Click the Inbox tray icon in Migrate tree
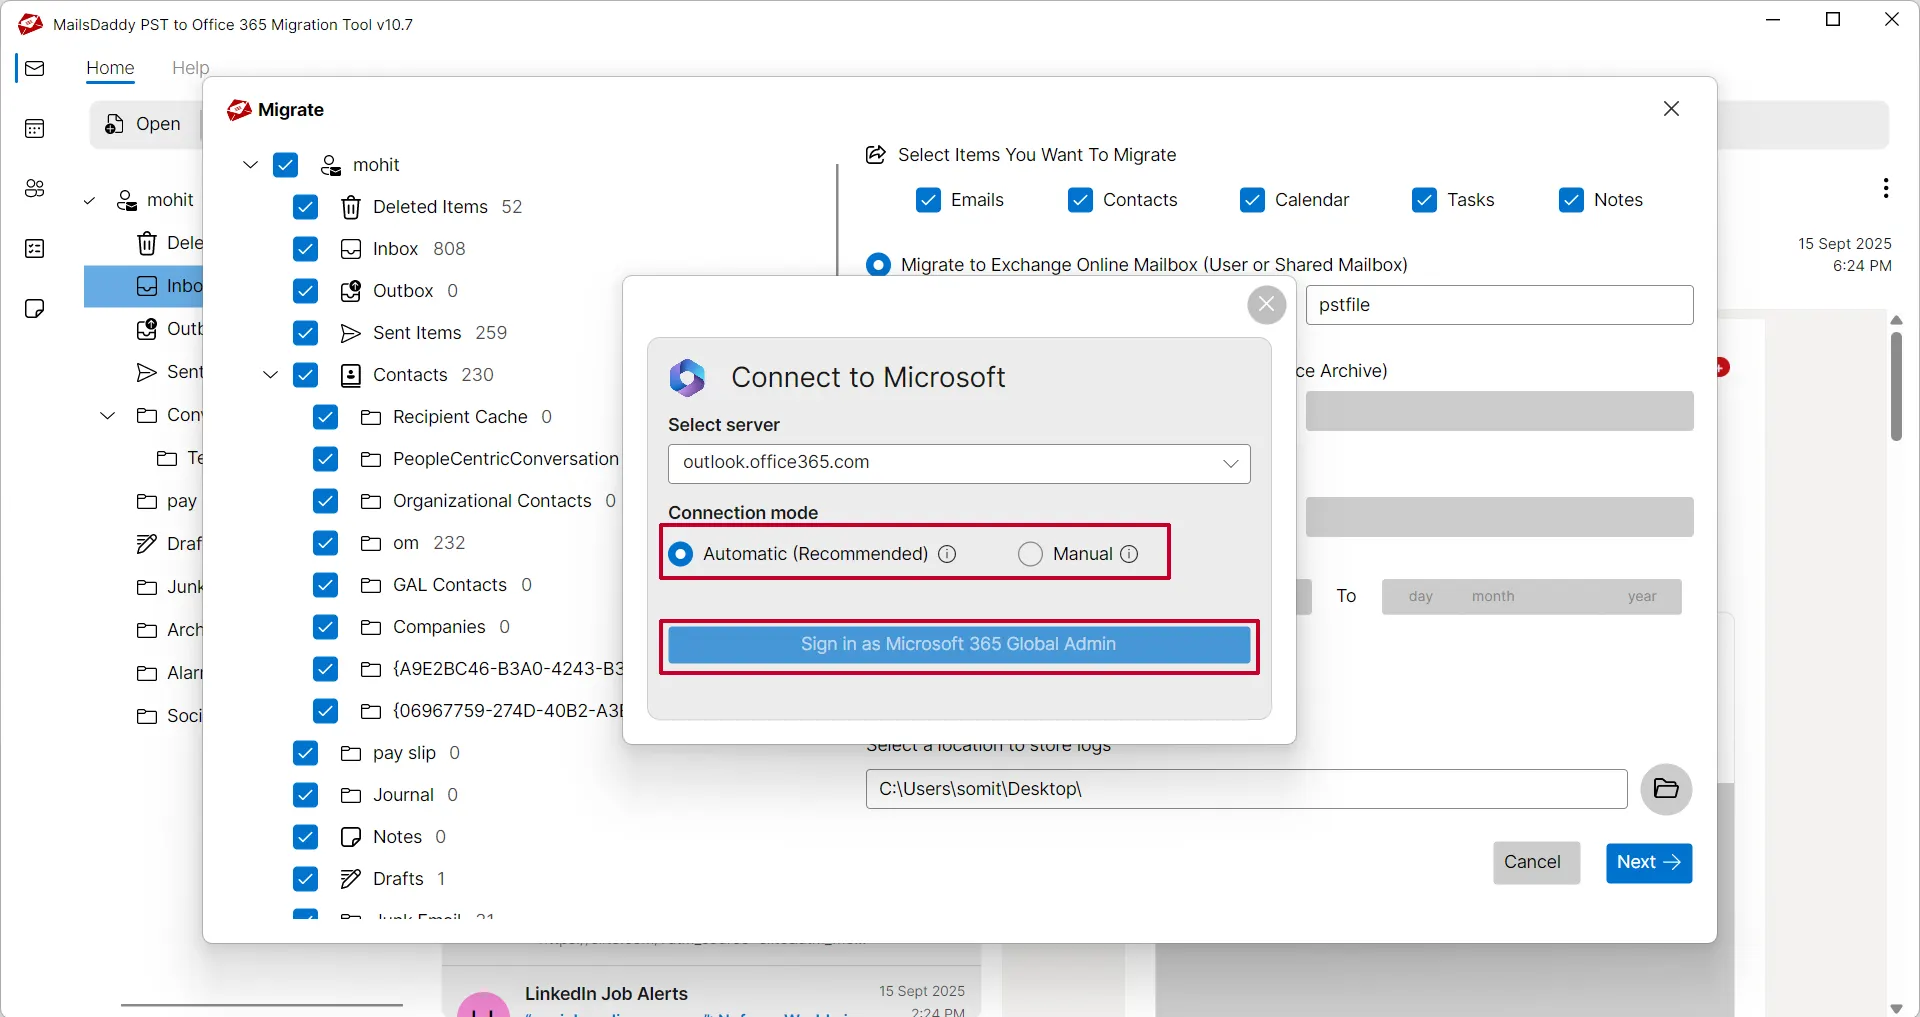The height and width of the screenshot is (1017, 1920). [350, 249]
